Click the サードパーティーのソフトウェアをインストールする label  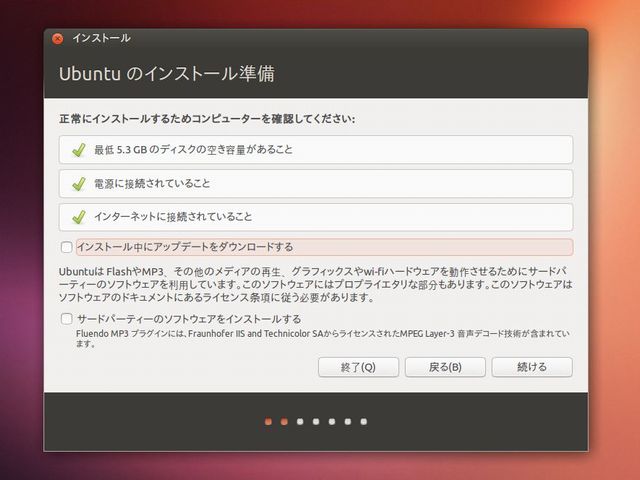189,319
